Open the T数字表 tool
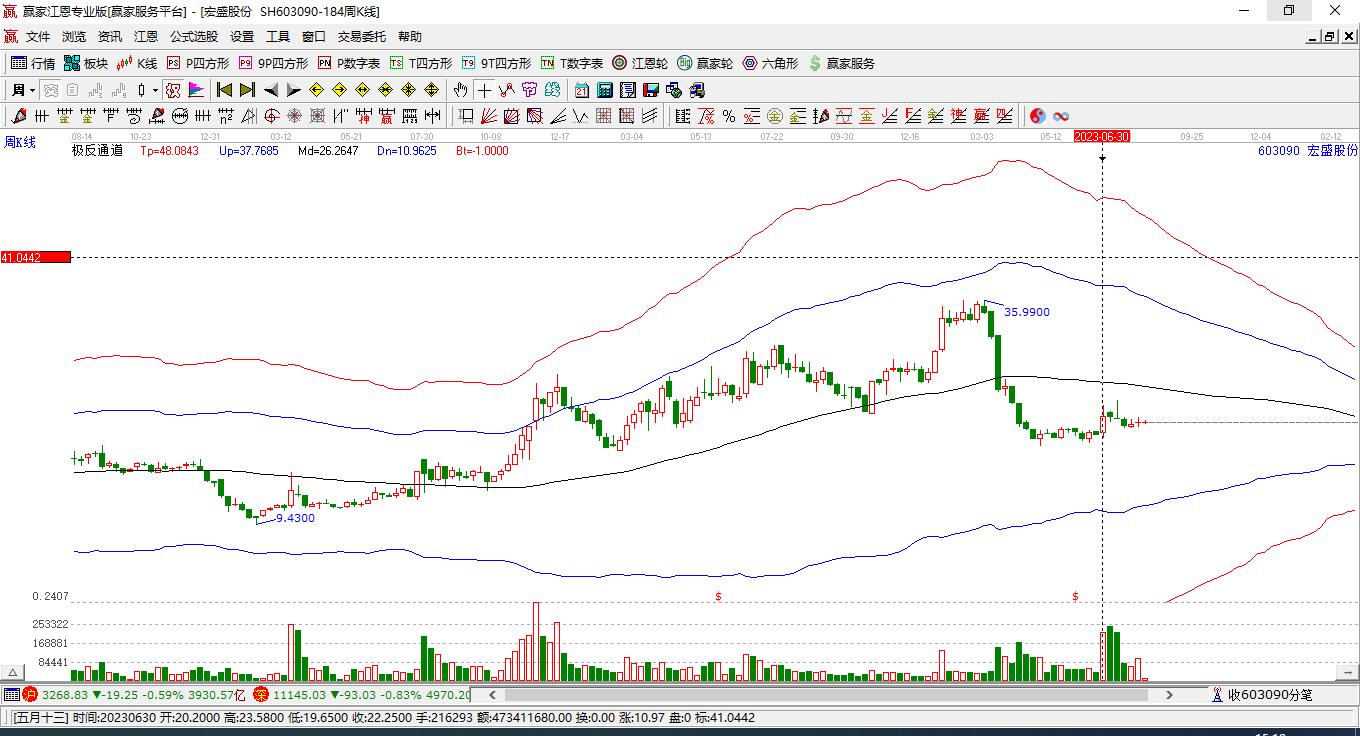Image resolution: width=1360 pixels, height=736 pixels. coord(571,63)
